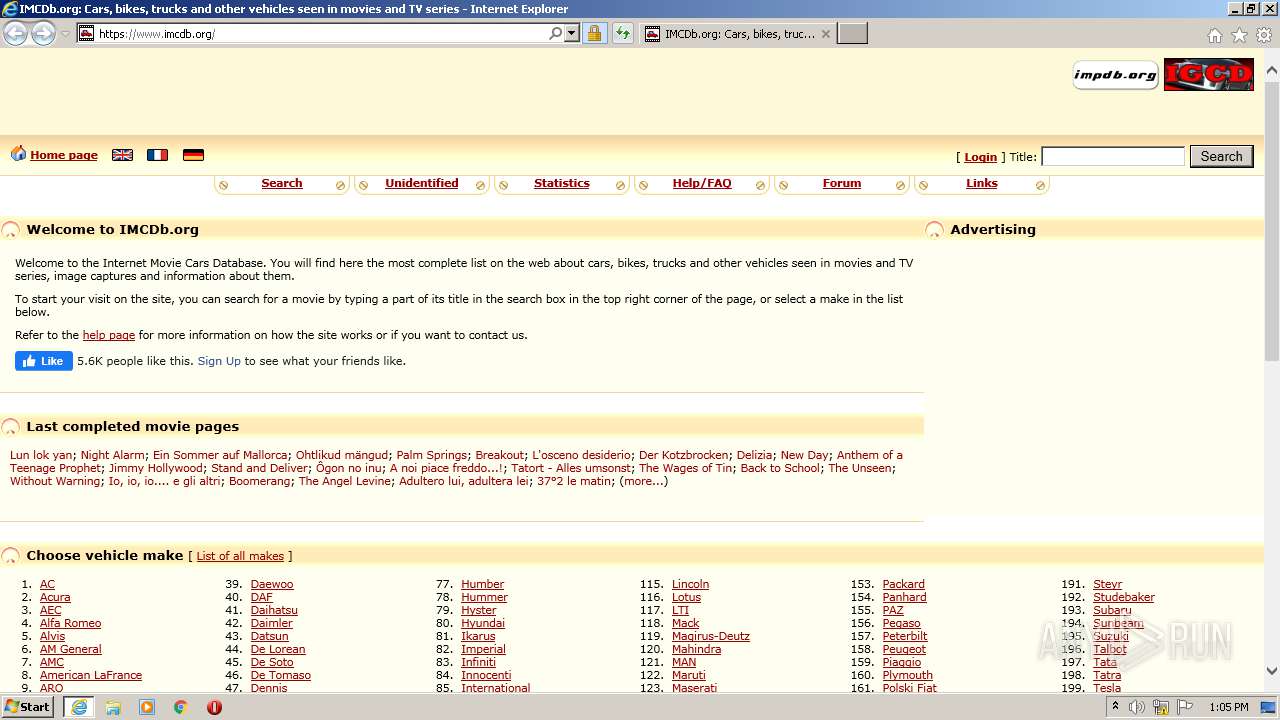Select the Peugeot make
Viewport: 1280px width, 720px height.
point(904,649)
